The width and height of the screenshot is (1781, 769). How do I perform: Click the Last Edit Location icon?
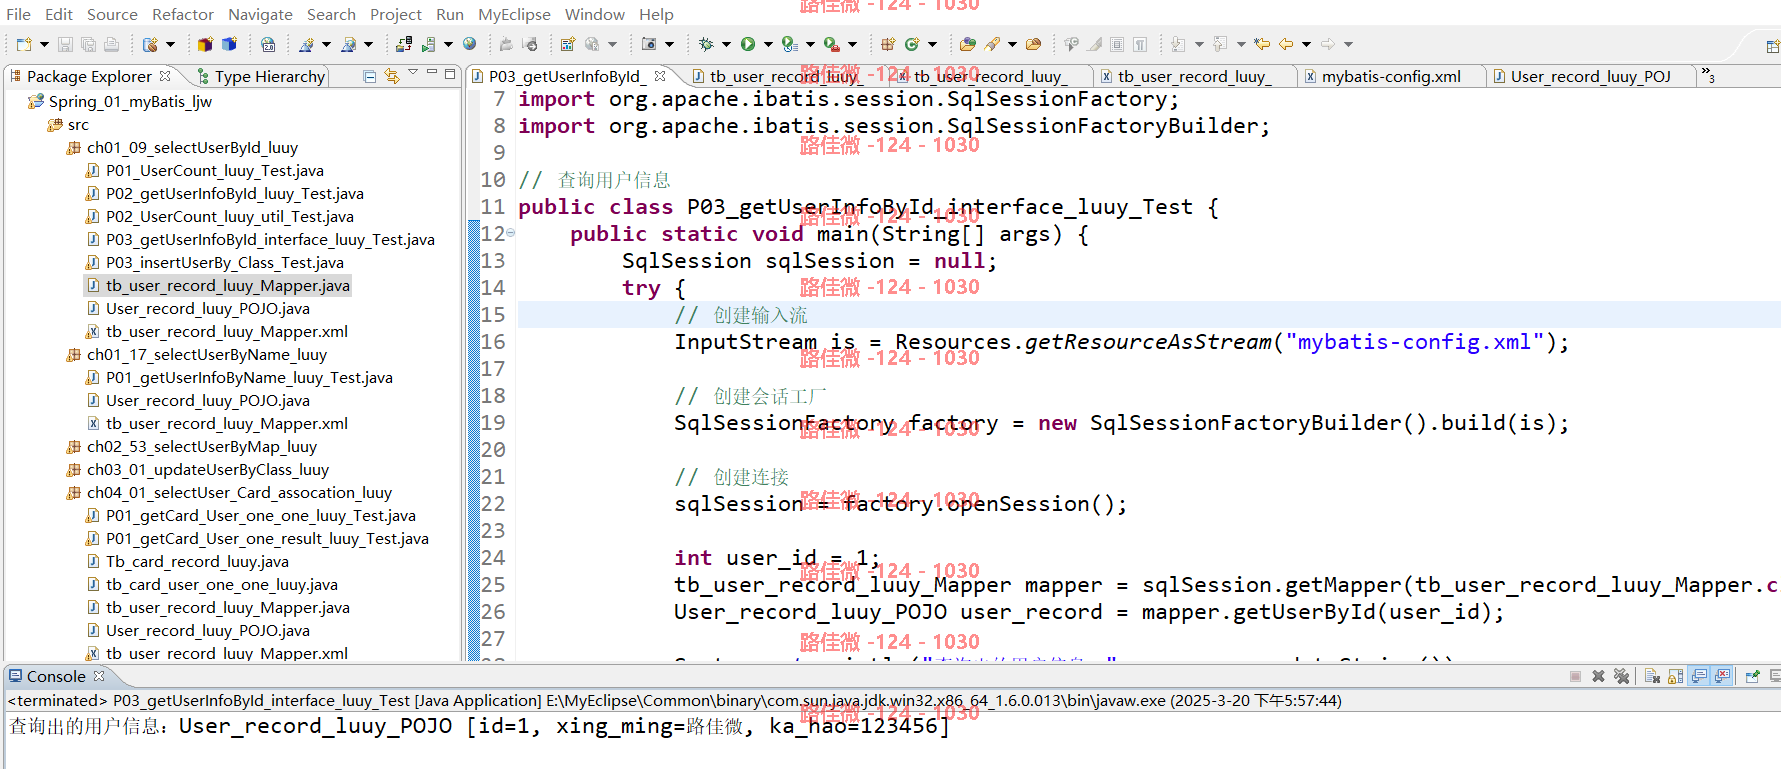1262,44
